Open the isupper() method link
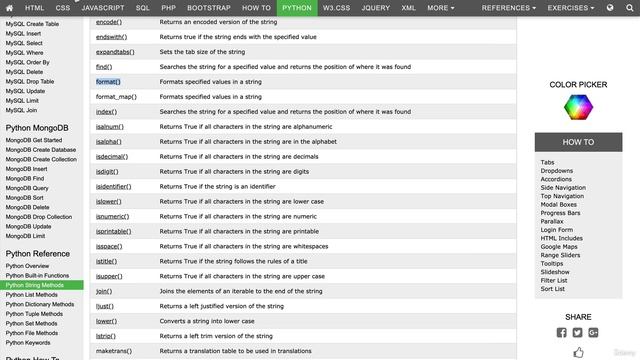This screenshot has width=640, height=360. [x=109, y=276]
